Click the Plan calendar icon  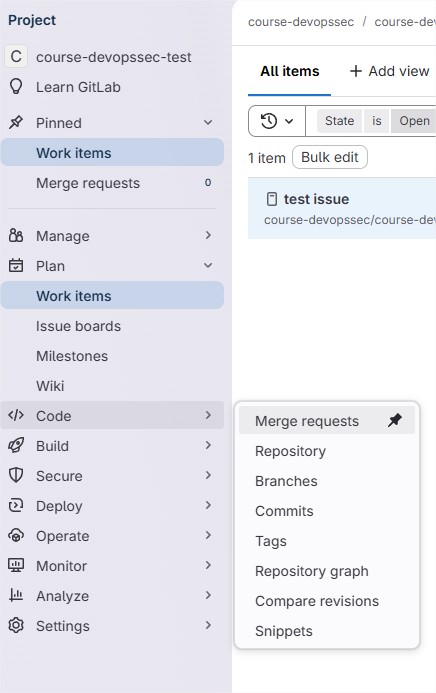(16, 266)
